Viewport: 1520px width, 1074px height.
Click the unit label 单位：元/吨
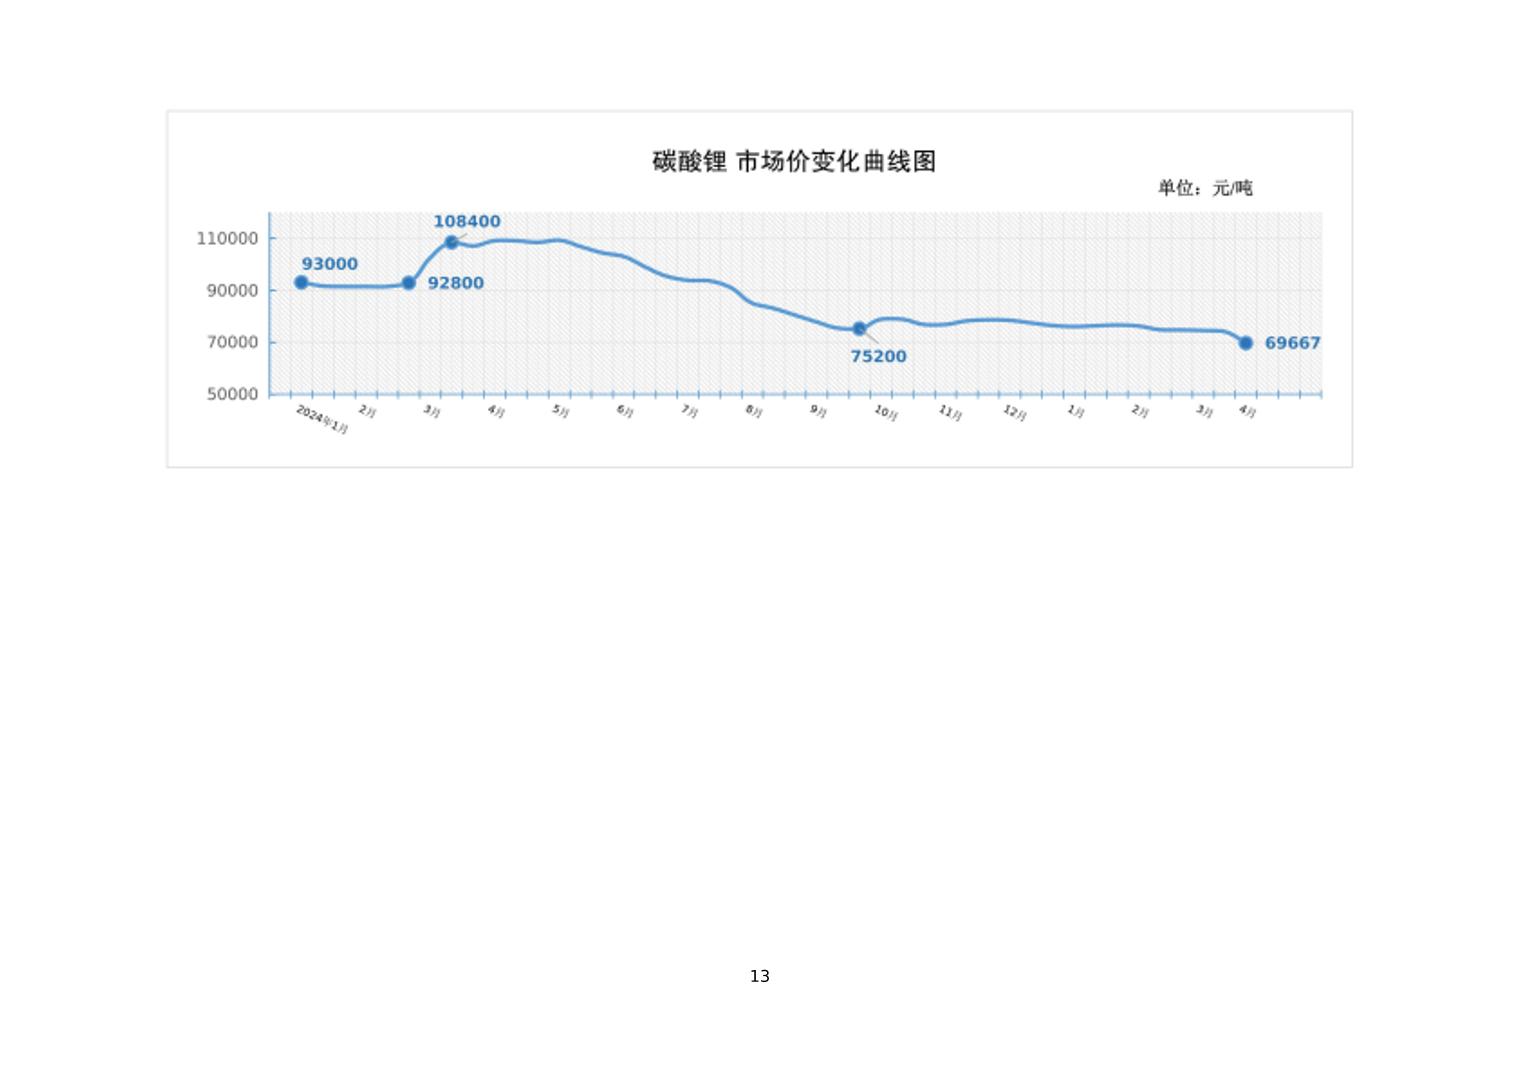point(1204,188)
